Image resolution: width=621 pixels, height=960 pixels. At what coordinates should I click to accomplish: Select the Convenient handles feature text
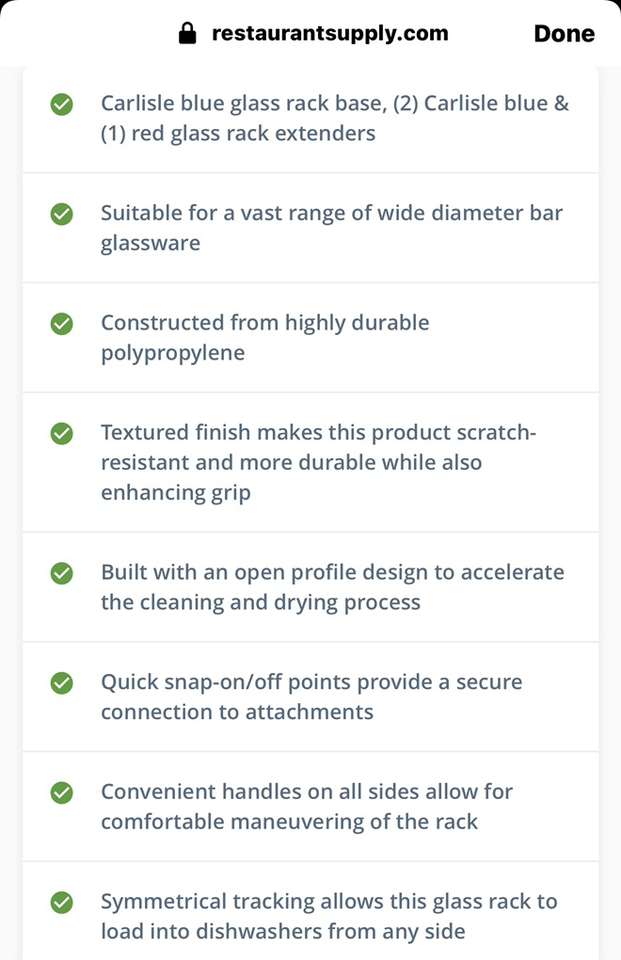click(x=306, y=807)
